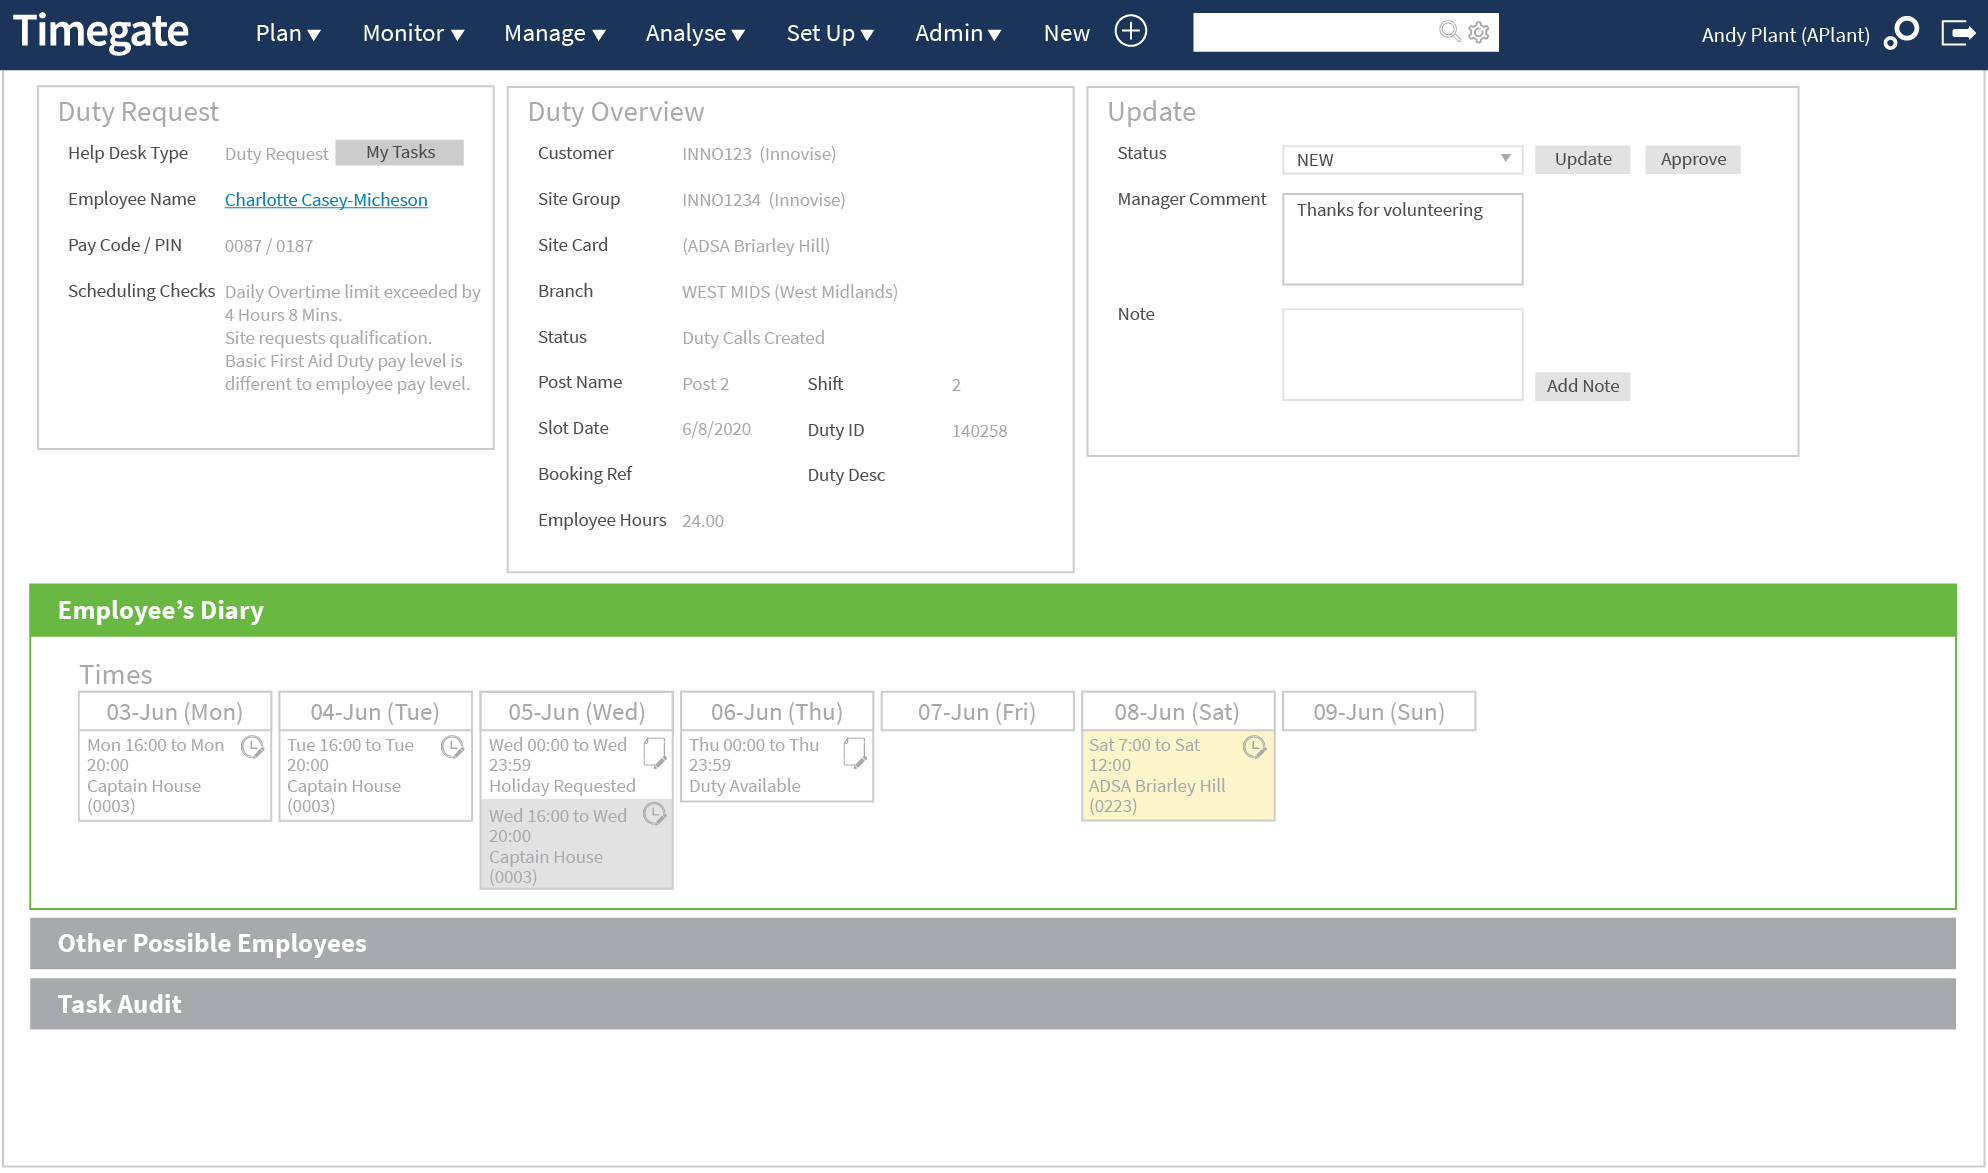
Task: Click the note icon on Wed Holiday Requested entry
Action: click(x=656, y=754)
